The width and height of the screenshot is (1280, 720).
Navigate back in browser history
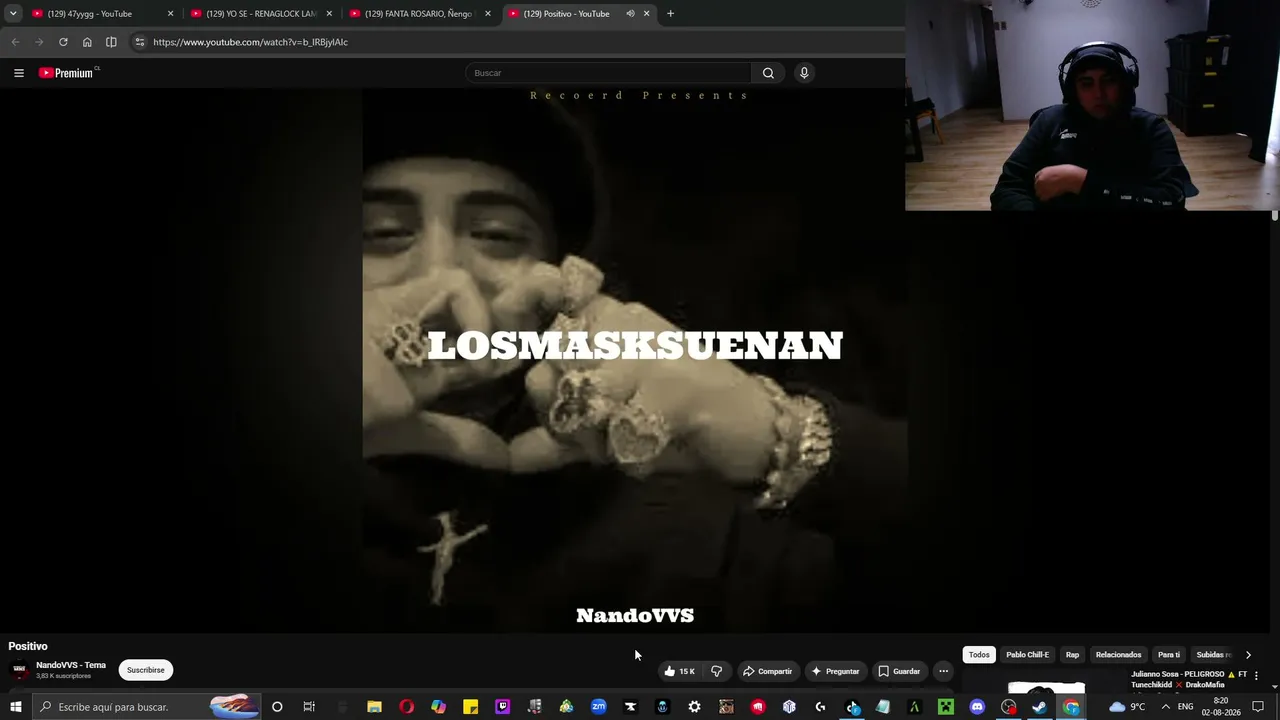15,42
